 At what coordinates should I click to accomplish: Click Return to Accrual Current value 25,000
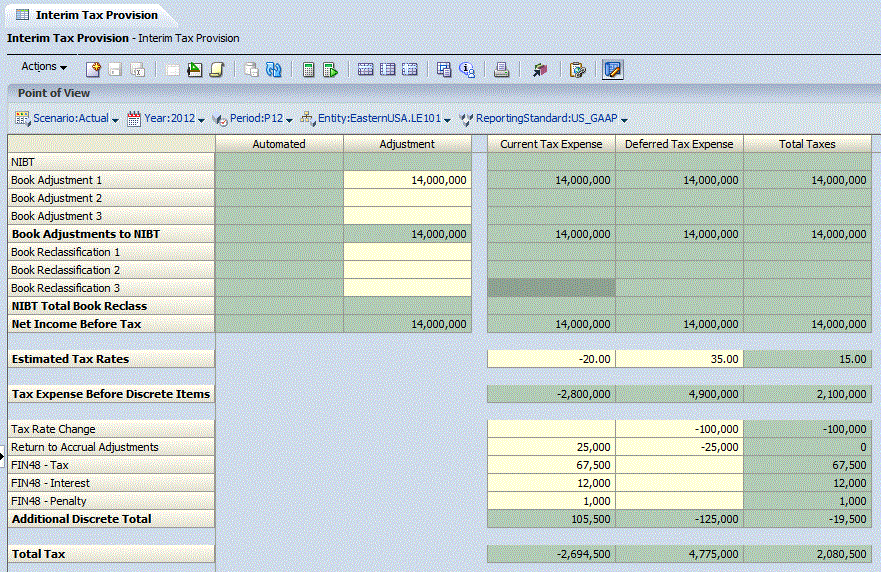point(551,447)
